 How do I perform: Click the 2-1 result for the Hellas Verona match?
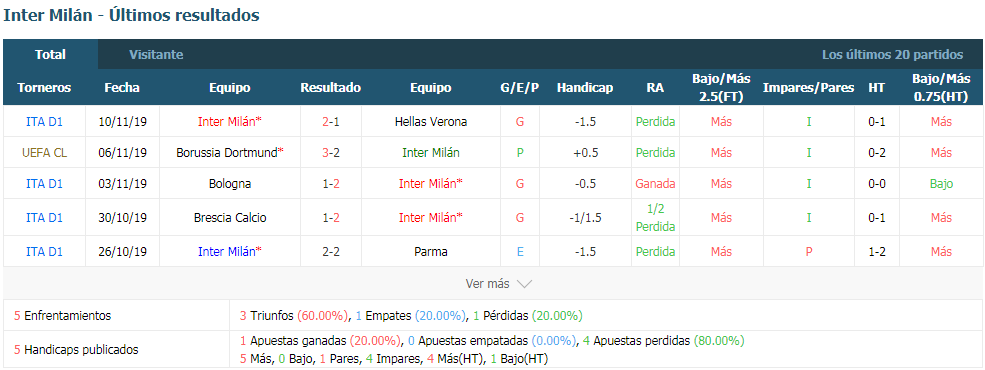click(330, 122)
